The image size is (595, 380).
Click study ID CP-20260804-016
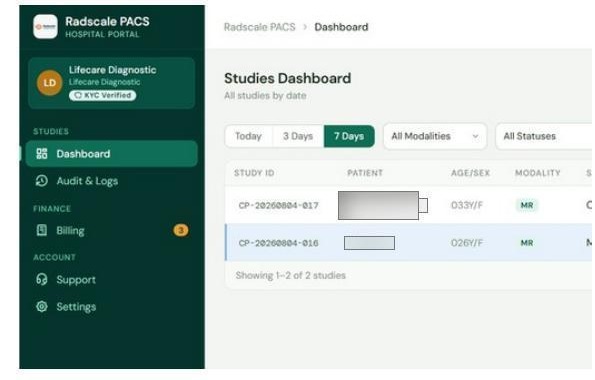[x=279, y=243]
